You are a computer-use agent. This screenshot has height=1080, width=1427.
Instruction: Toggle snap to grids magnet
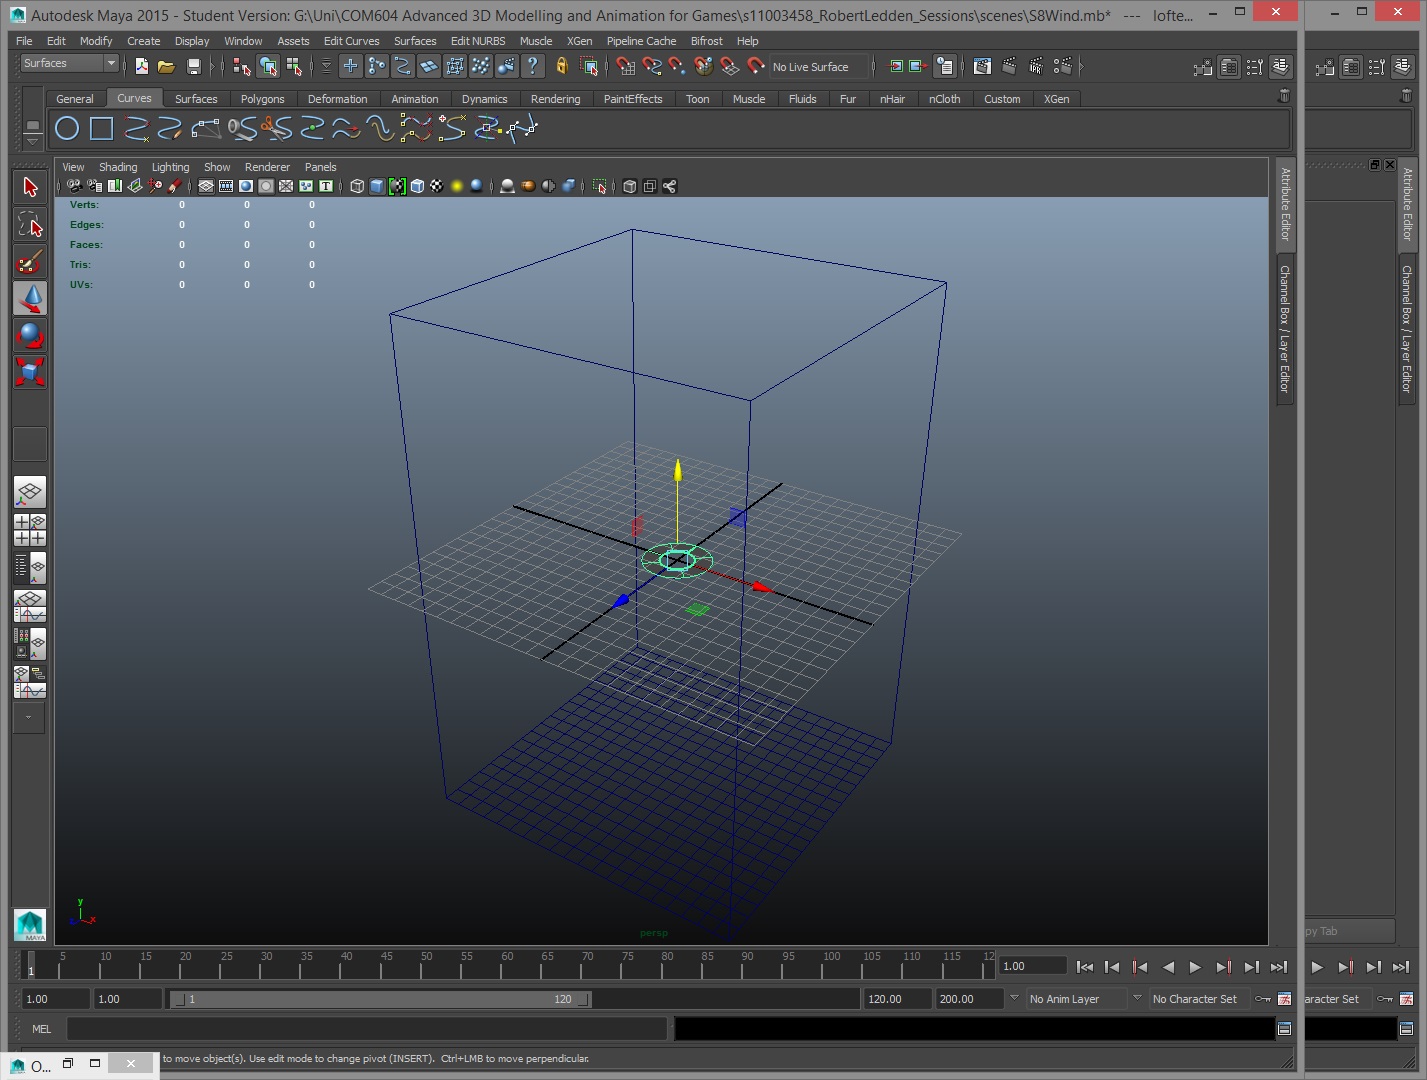pyautogui.click(x=625, y=66)
